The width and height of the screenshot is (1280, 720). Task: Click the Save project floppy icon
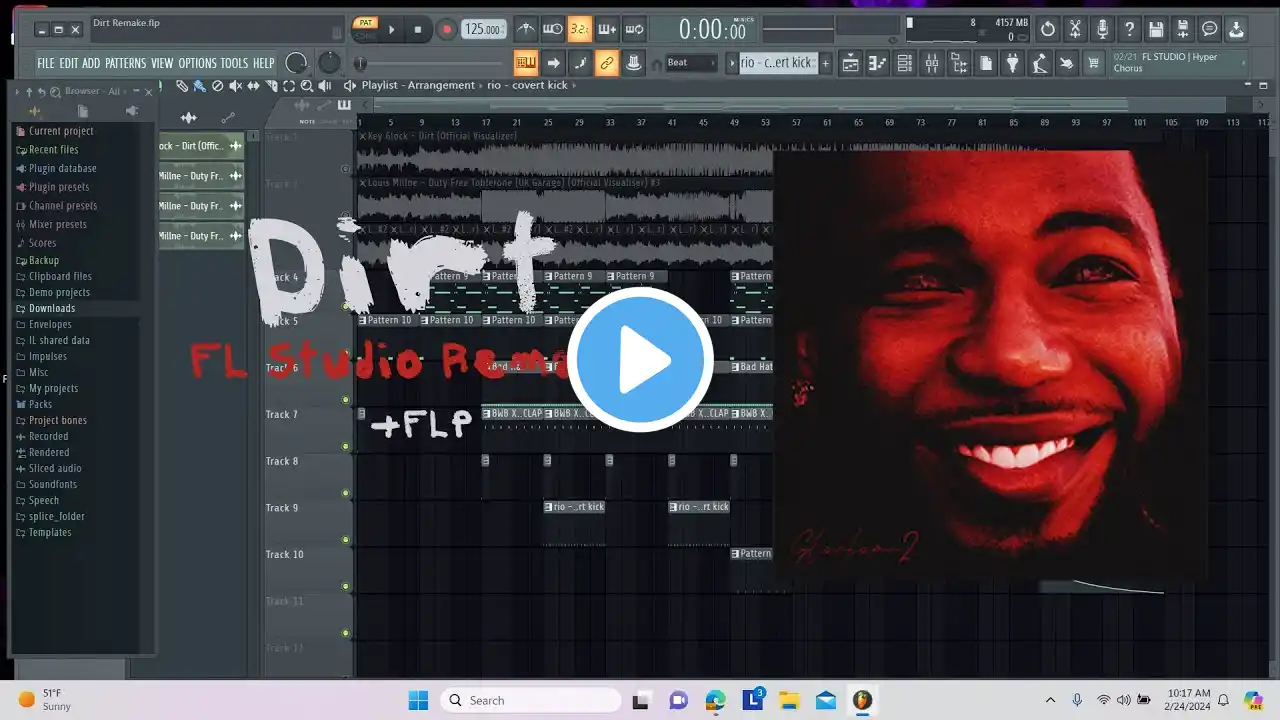[1156, 30]
